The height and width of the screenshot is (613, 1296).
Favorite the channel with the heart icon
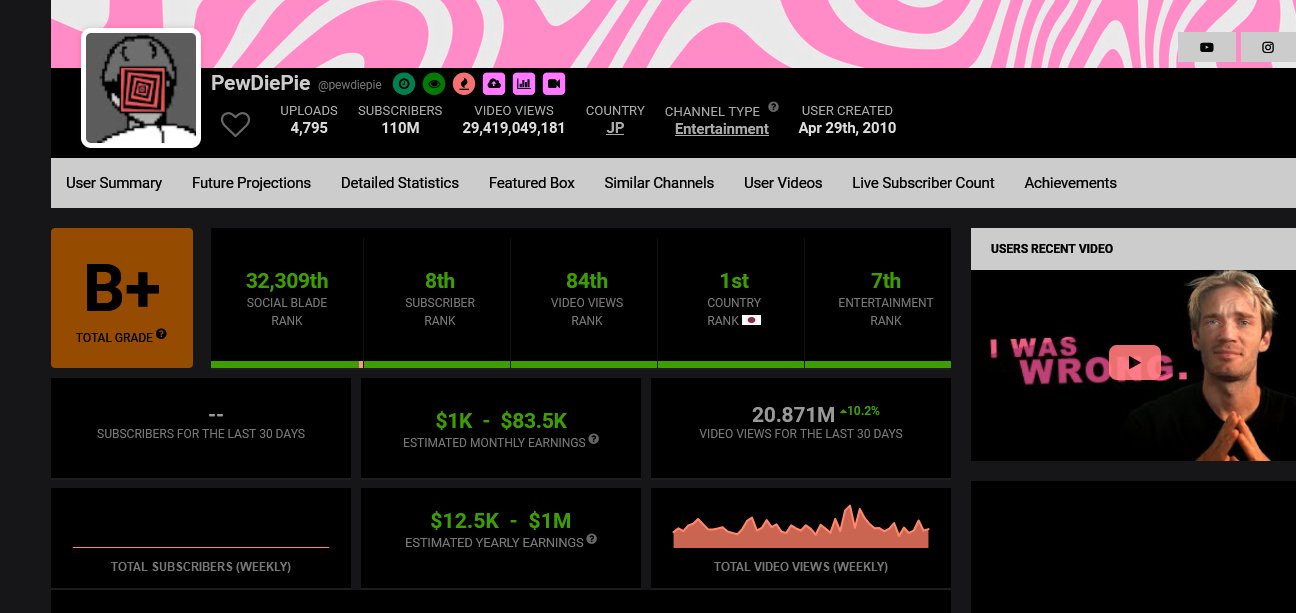pos(235,125)
